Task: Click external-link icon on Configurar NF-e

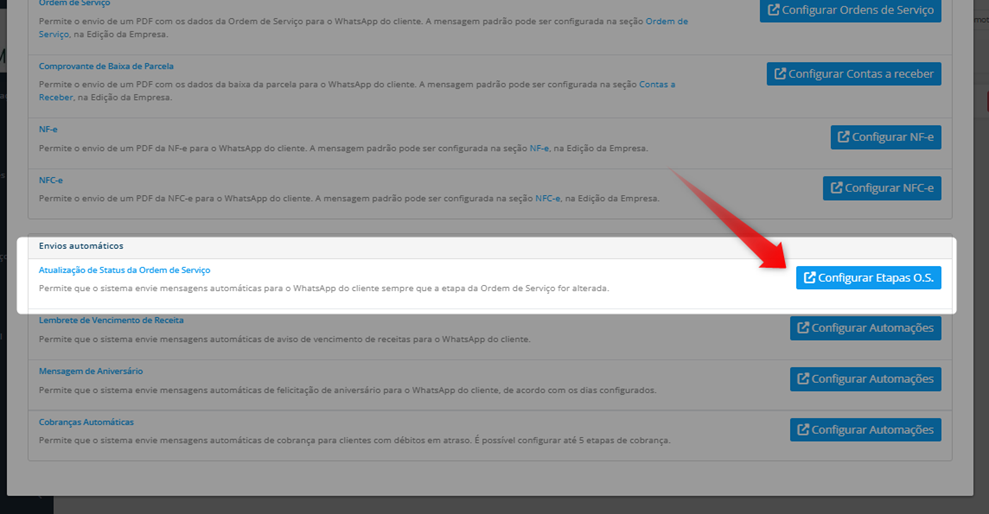Action: [843, 137]
